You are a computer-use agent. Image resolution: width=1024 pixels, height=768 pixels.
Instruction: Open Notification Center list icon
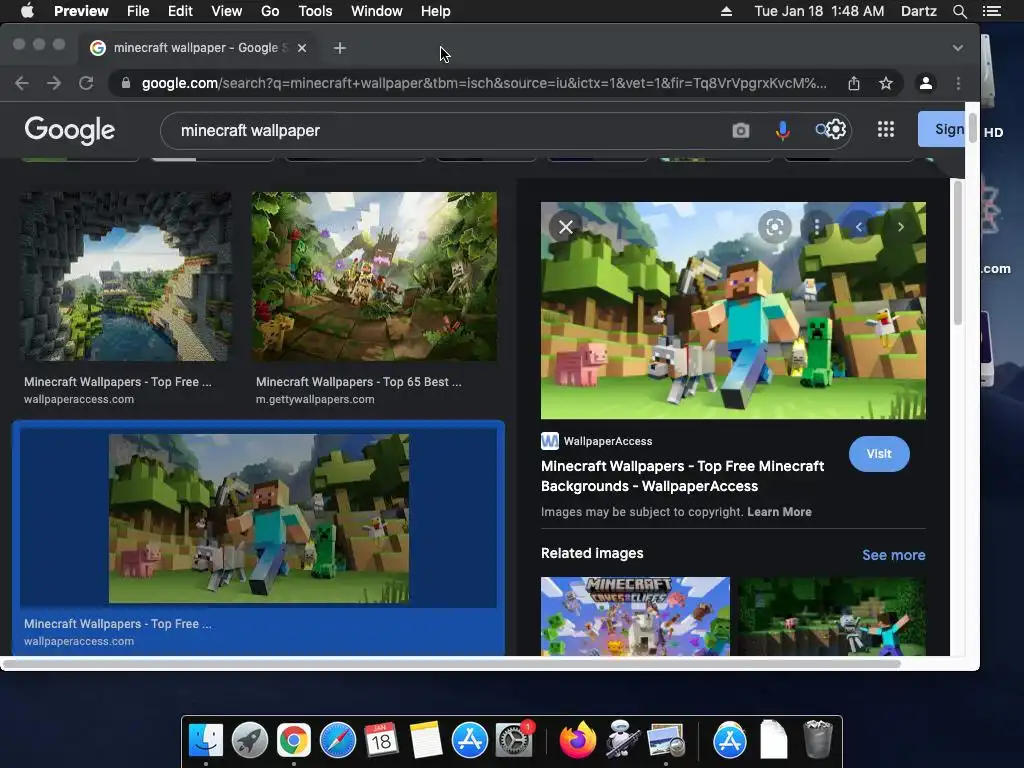tap(991, 11)
